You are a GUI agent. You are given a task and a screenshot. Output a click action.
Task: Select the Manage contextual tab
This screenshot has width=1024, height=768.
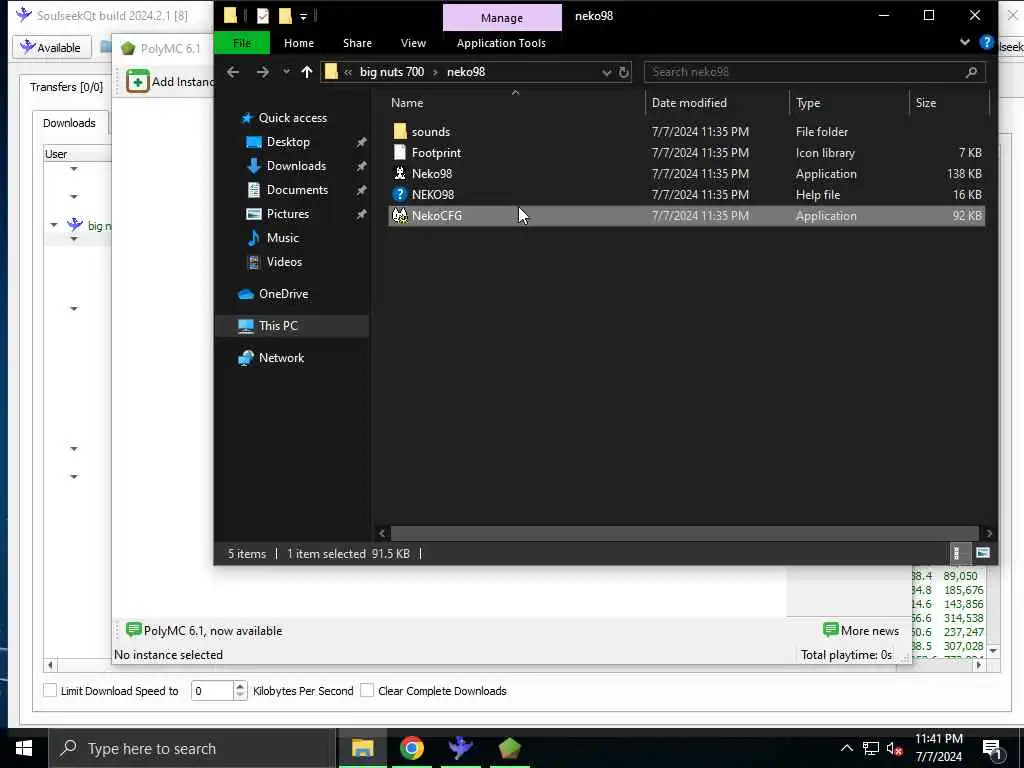click(502, 18)
